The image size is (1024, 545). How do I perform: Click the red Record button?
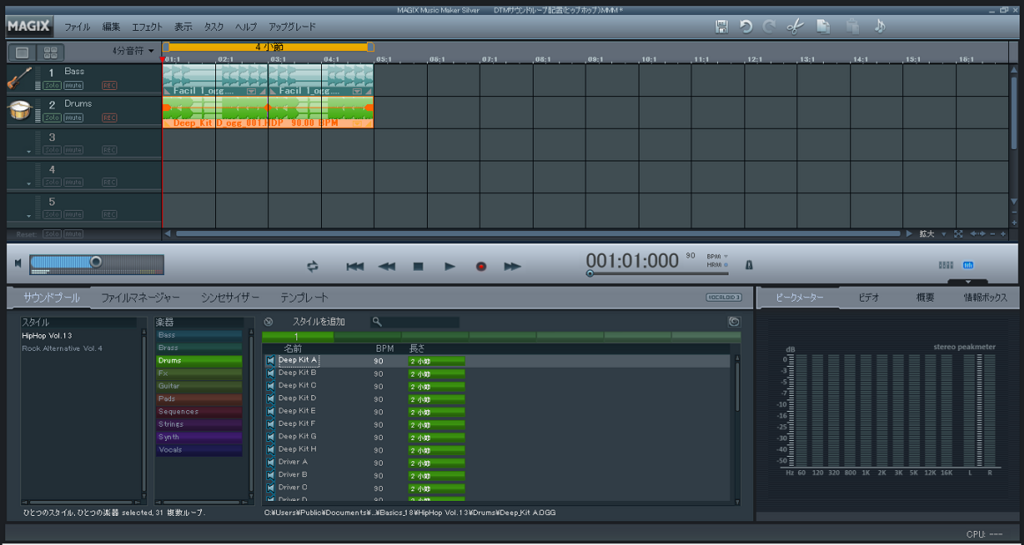click(481, 266)
